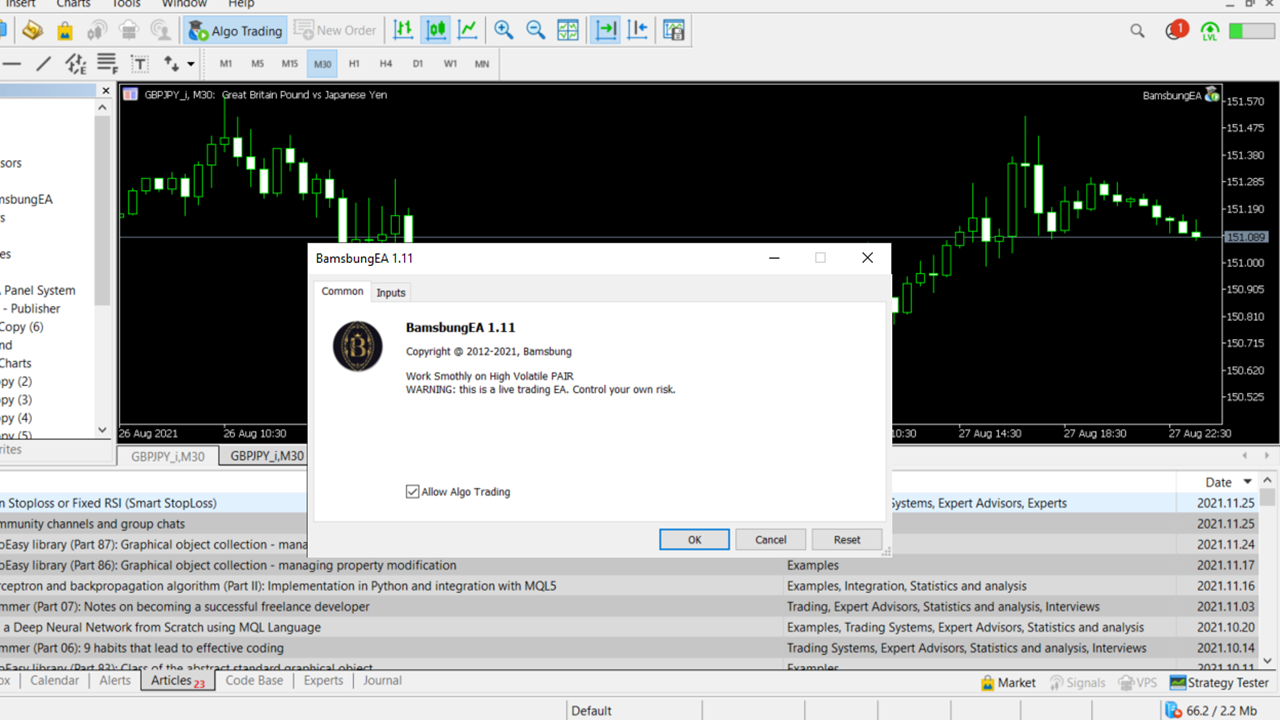Viewport: 1280px width, 720px height.
Task: Open the Code Base tab
Action: pos(254,681)
